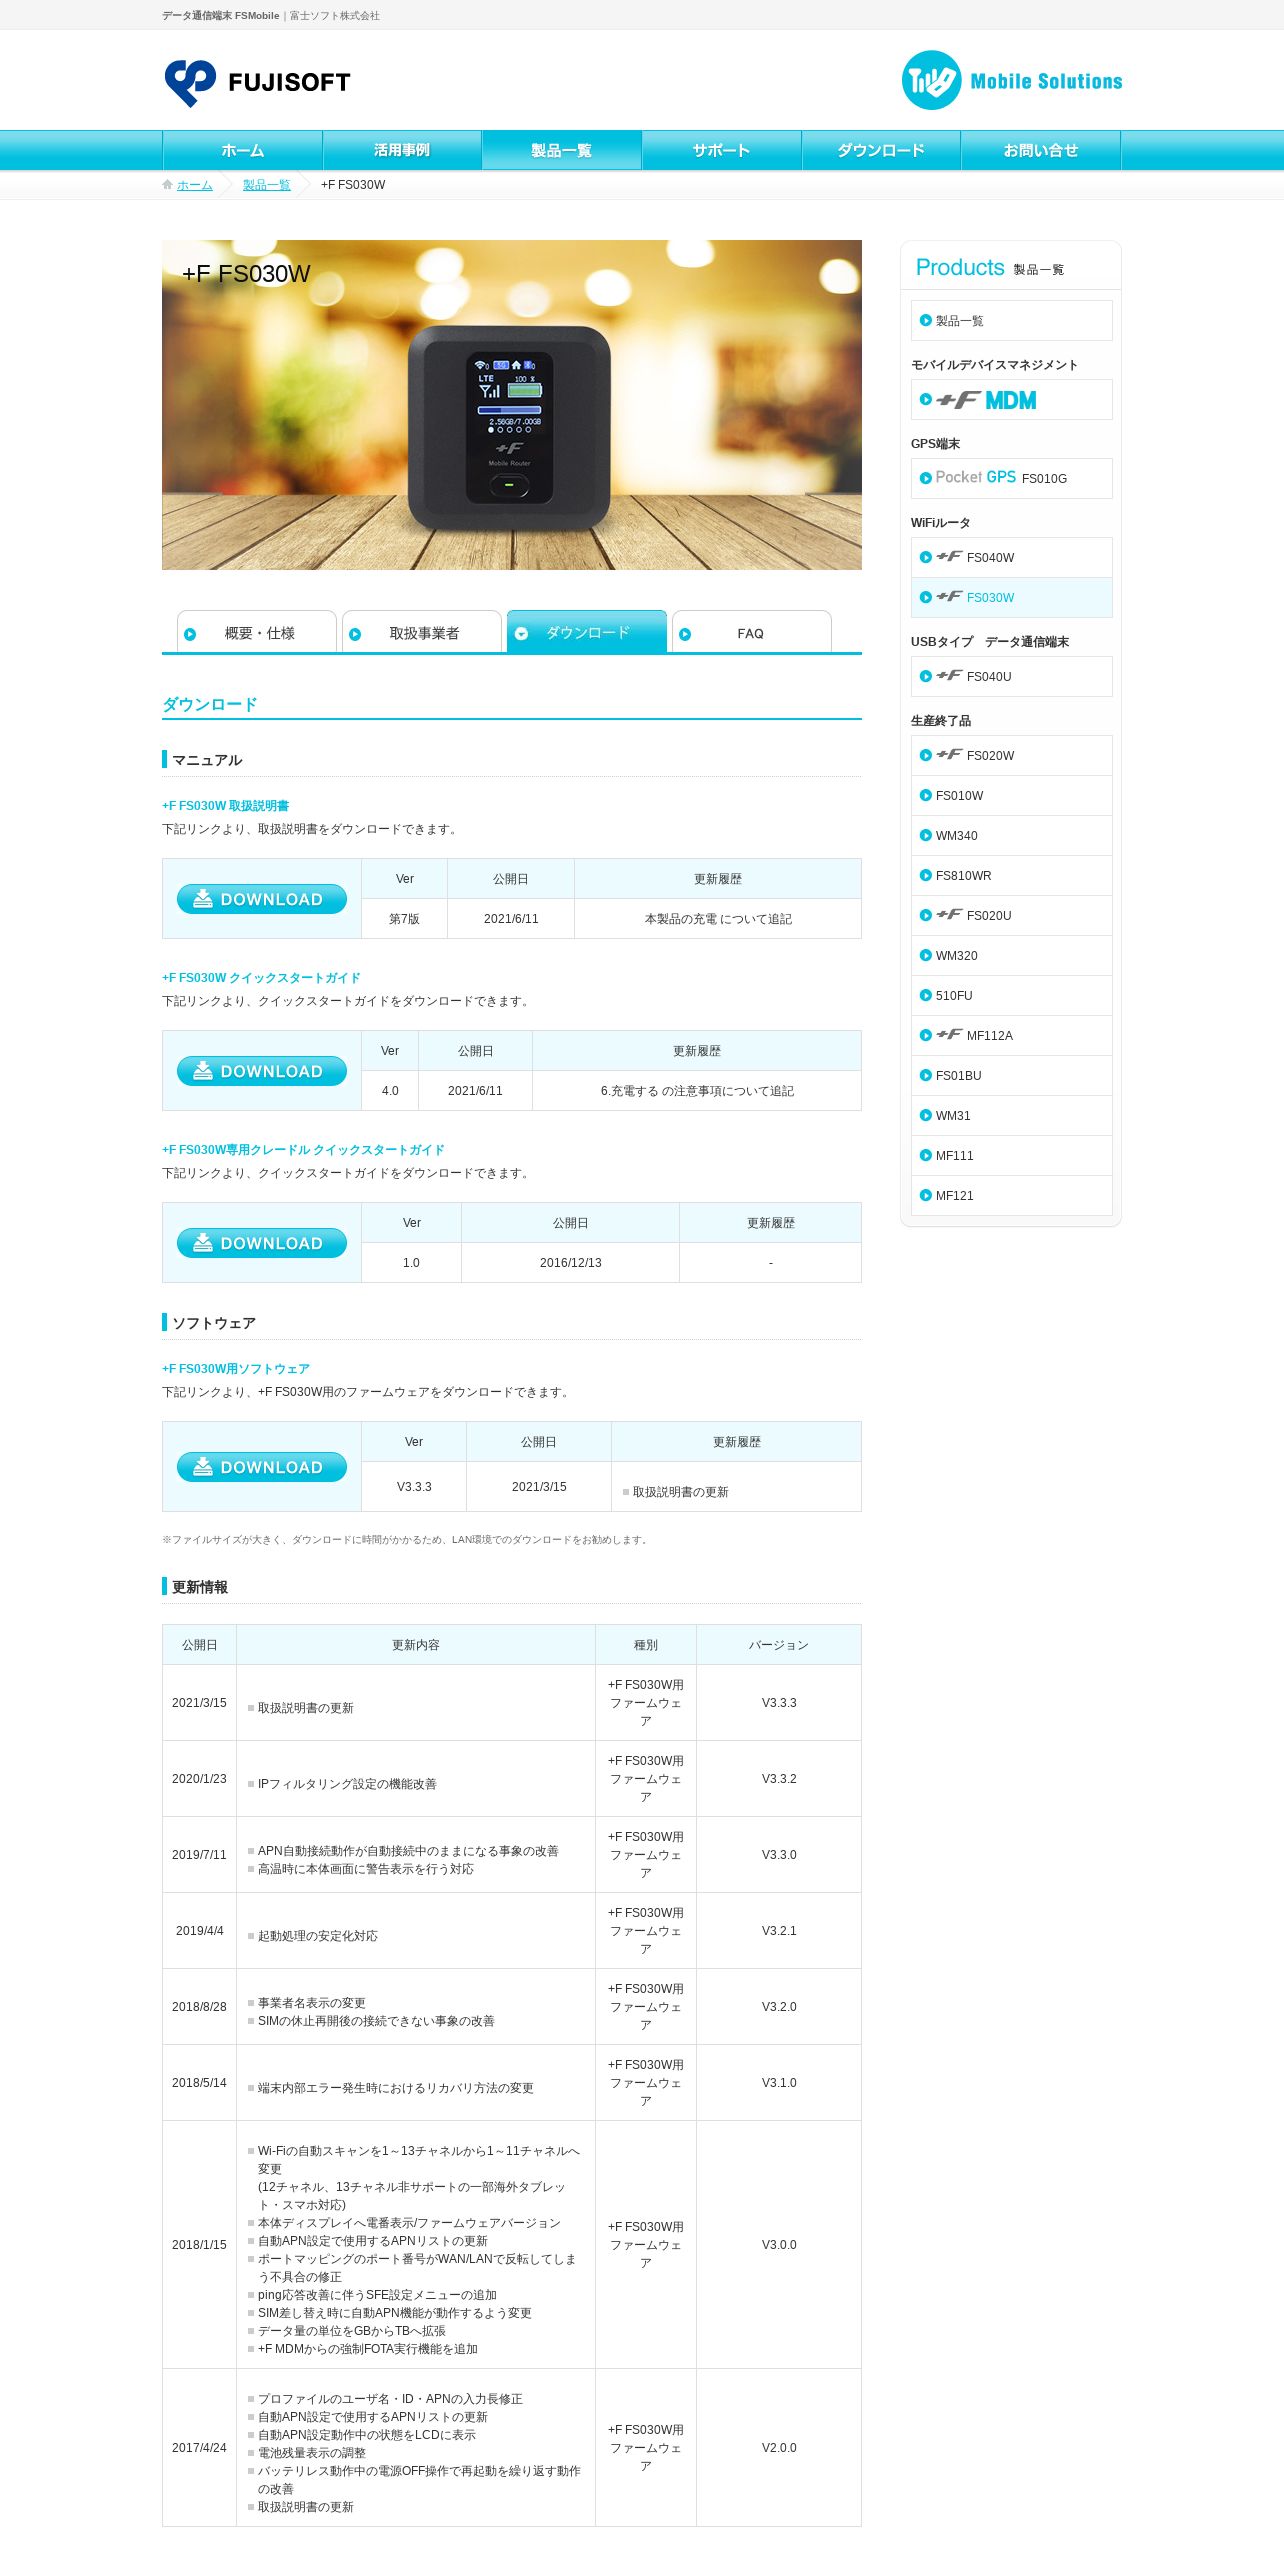Click arrow icon beside Pocket GPS FS010G

925,478
